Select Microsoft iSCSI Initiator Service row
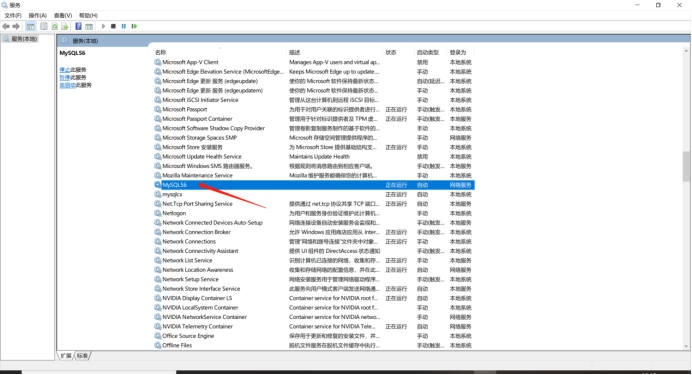The width and height of the screenshot is (692, 375). (x=314, y=100)
